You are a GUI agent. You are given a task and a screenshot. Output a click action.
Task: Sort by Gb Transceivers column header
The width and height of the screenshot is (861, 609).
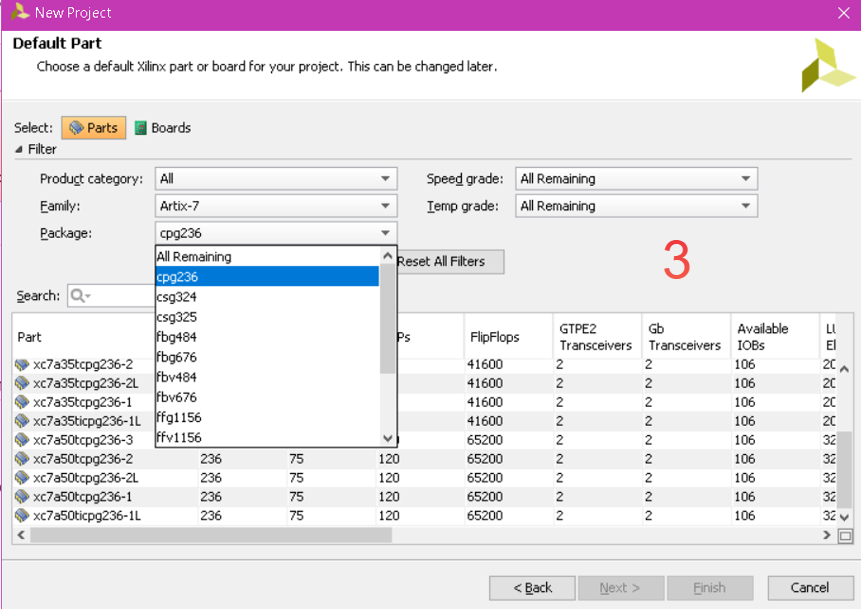686,337
